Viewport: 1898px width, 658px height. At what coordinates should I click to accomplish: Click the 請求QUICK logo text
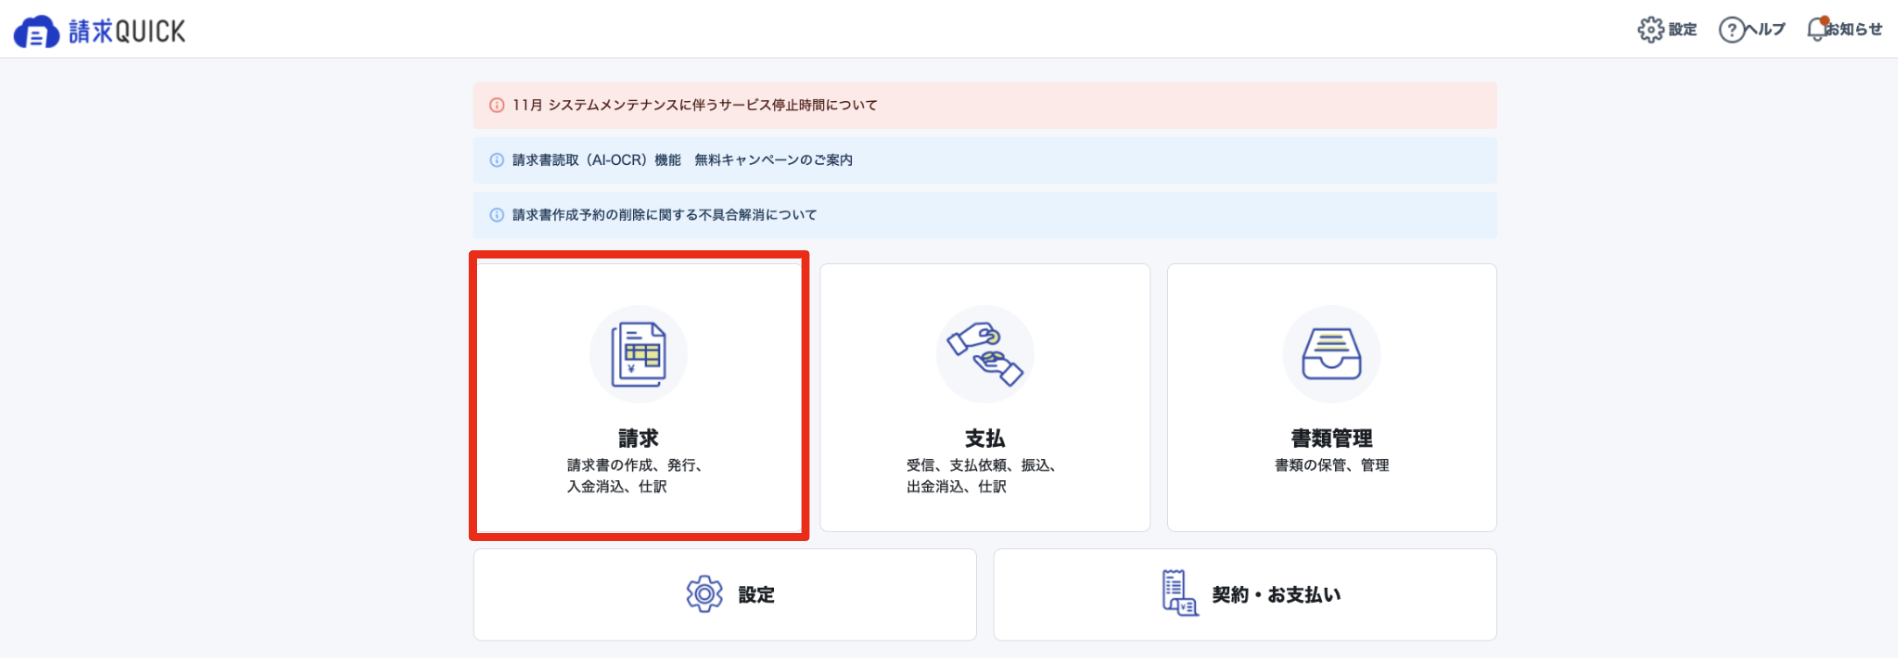click(x=127, y=32)
